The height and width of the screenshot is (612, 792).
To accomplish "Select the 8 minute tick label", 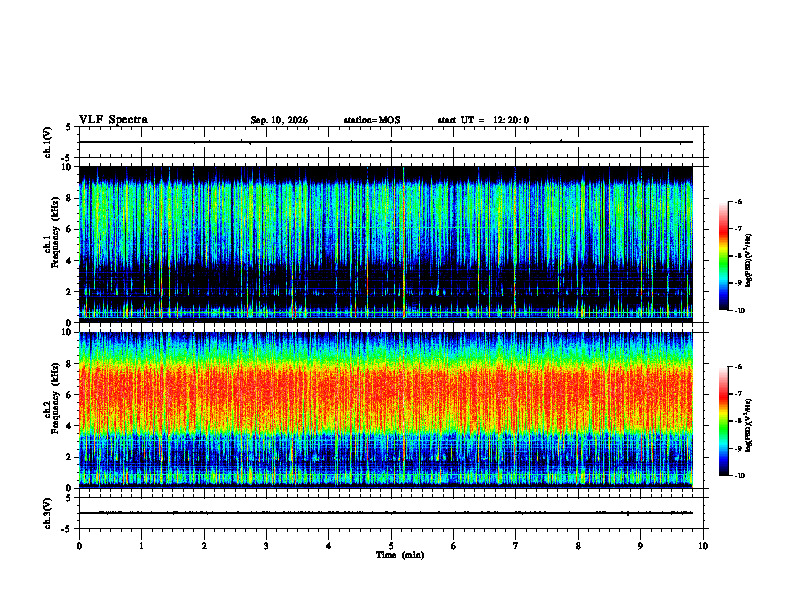I will pyautogui.click(x=578, y=546).
